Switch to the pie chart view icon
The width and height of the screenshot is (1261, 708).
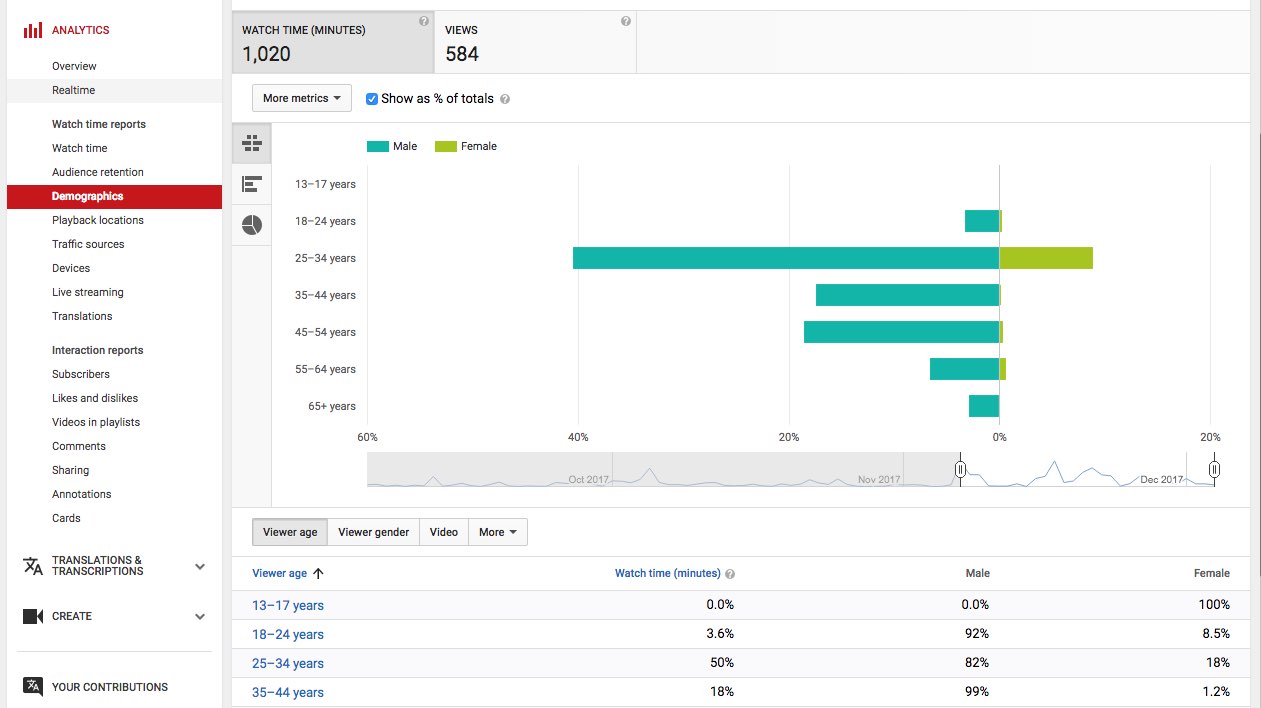252,225
